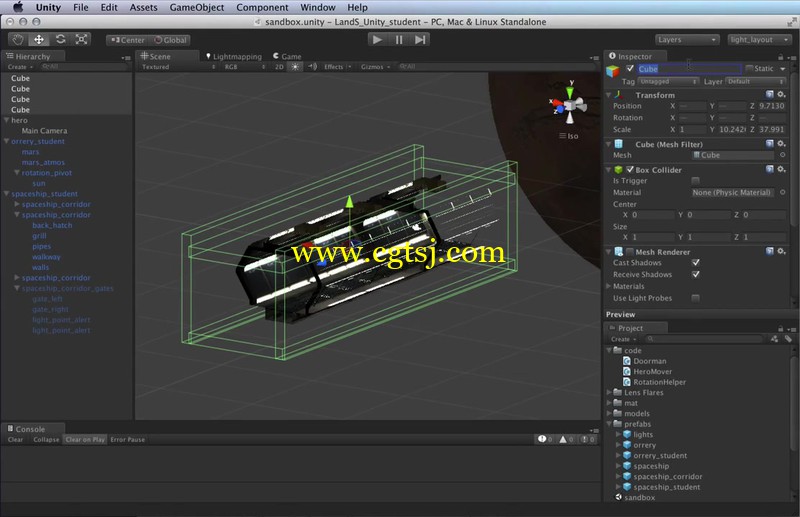Select the Scene tab
Screen dimensions: 800x517
(156, 56)
